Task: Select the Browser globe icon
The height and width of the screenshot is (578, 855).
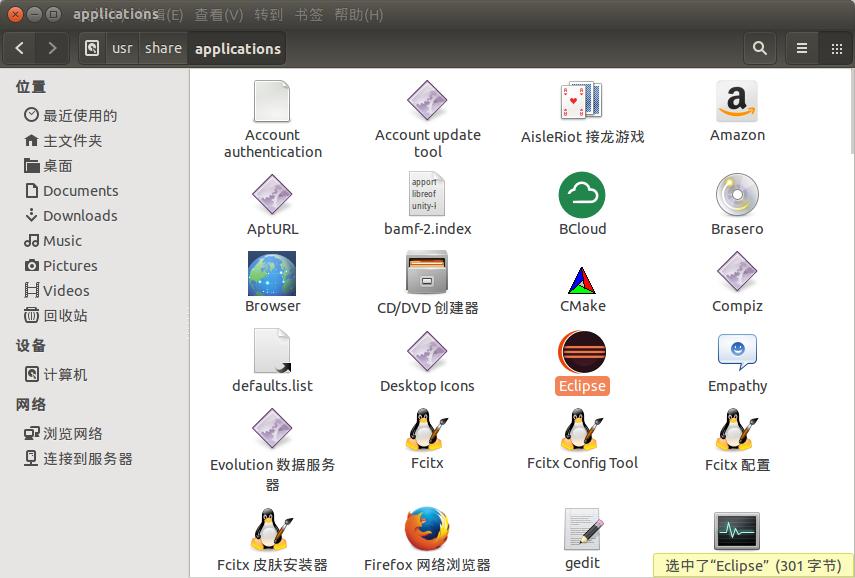Action: point(272,273)
